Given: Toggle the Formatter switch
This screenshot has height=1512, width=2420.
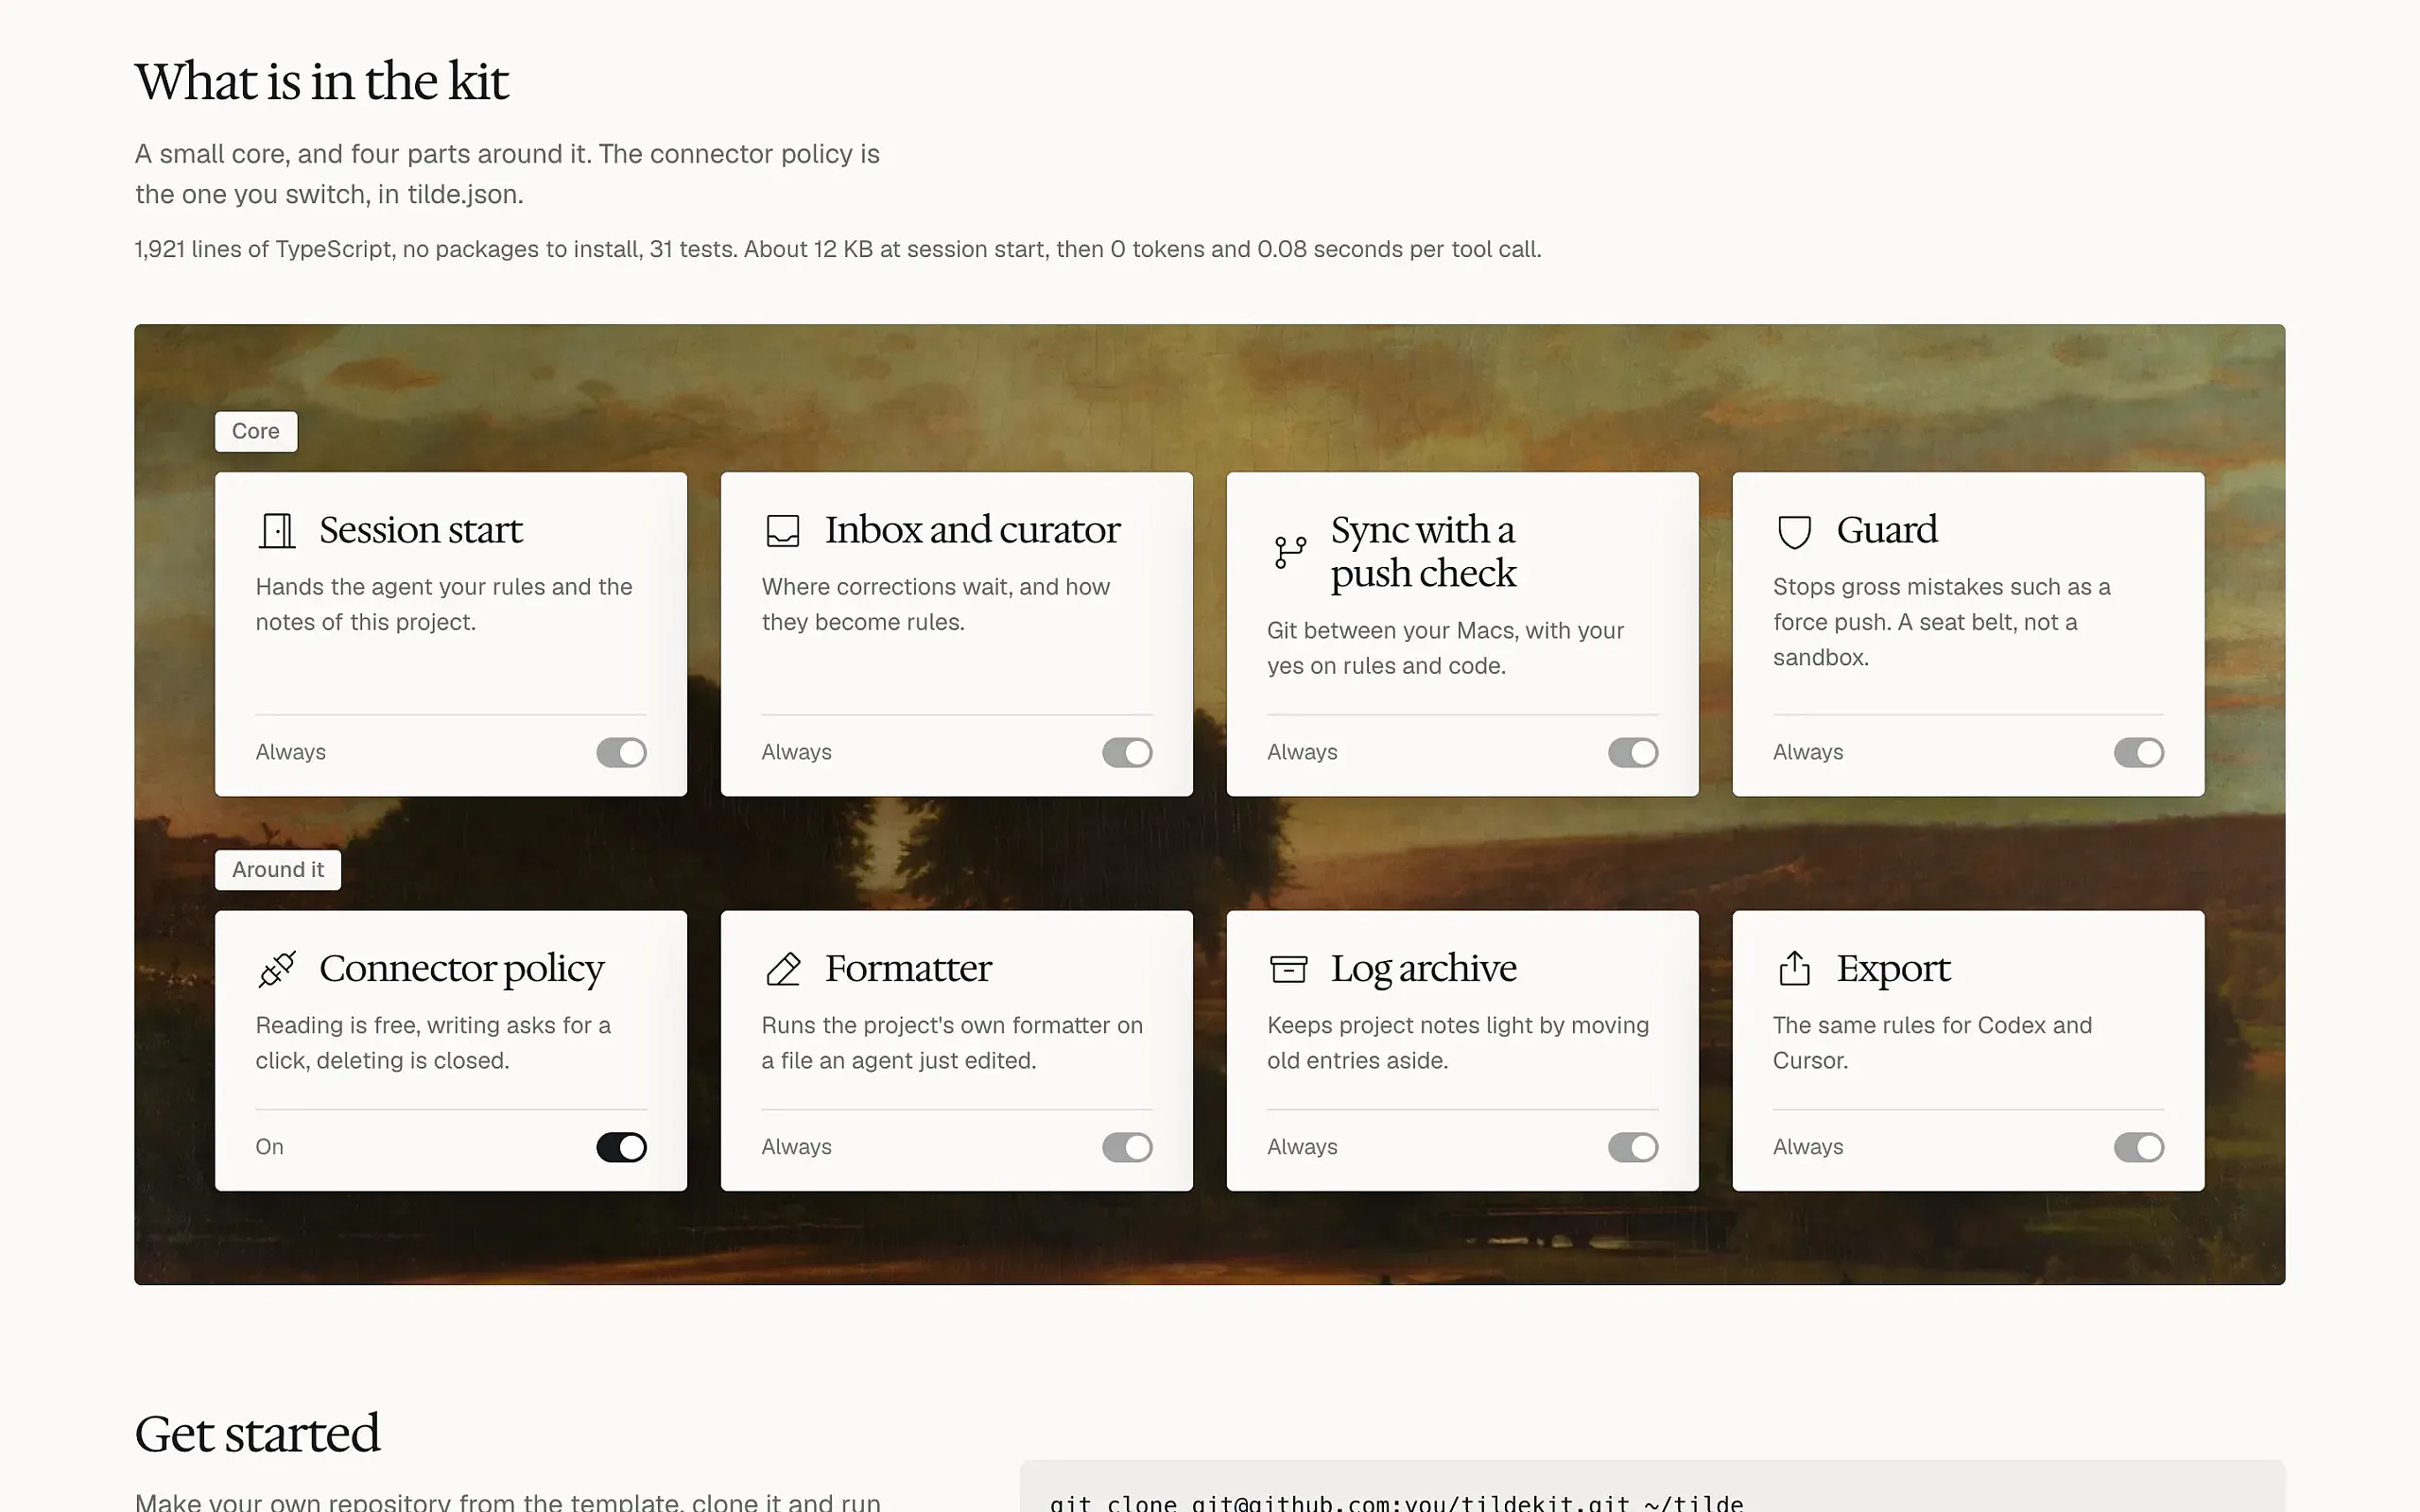Looking at the screenshot, I should click(x=1127, y=1147).
